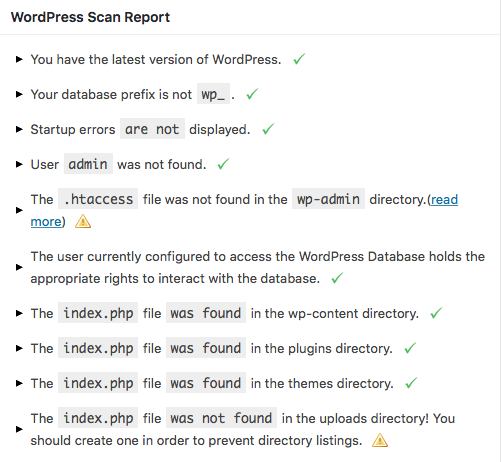Expand the Startup errors item
Screen dimensions: 501x462
19,129
